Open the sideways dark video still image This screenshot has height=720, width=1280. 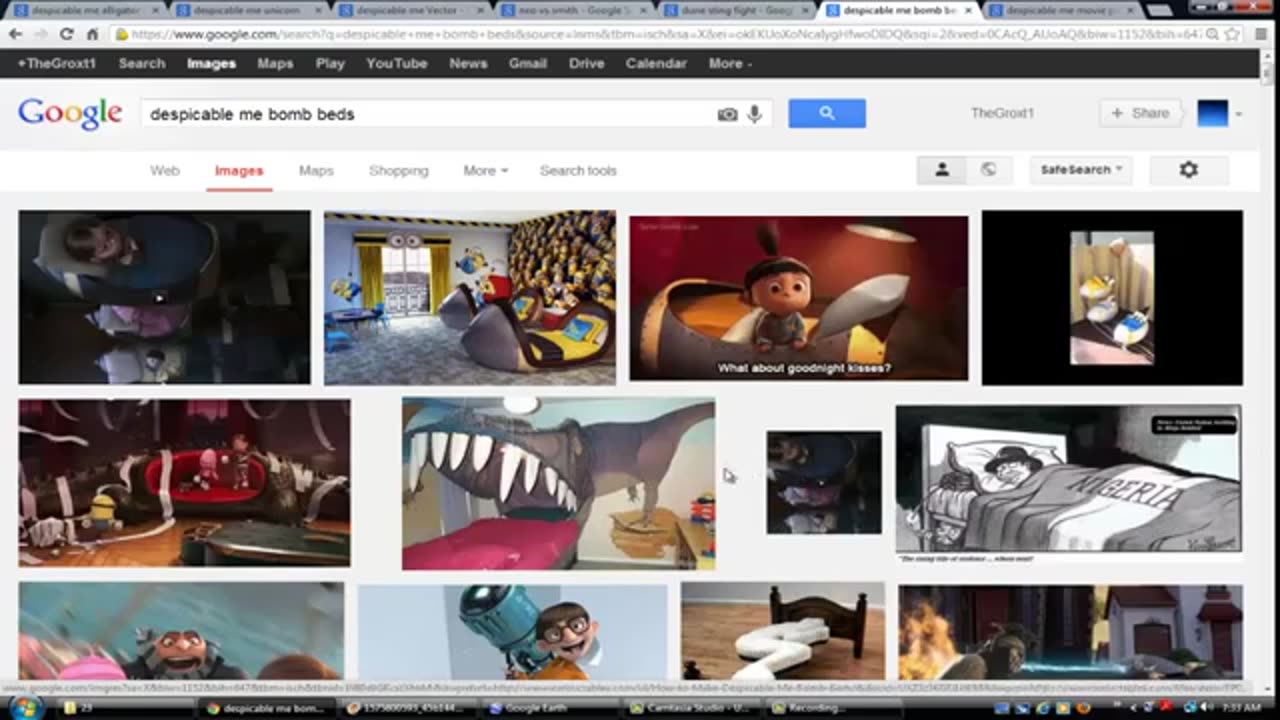pos(164,297)
